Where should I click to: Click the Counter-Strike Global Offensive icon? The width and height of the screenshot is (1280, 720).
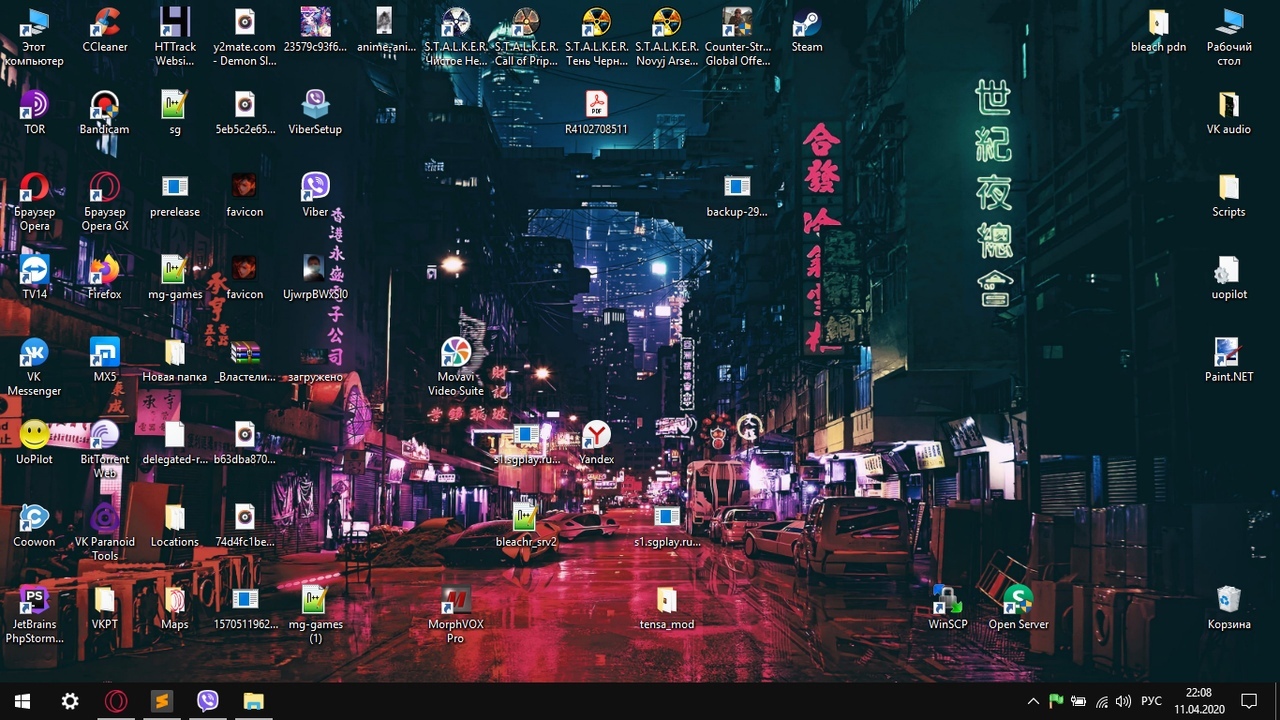[x=737, y=24]
